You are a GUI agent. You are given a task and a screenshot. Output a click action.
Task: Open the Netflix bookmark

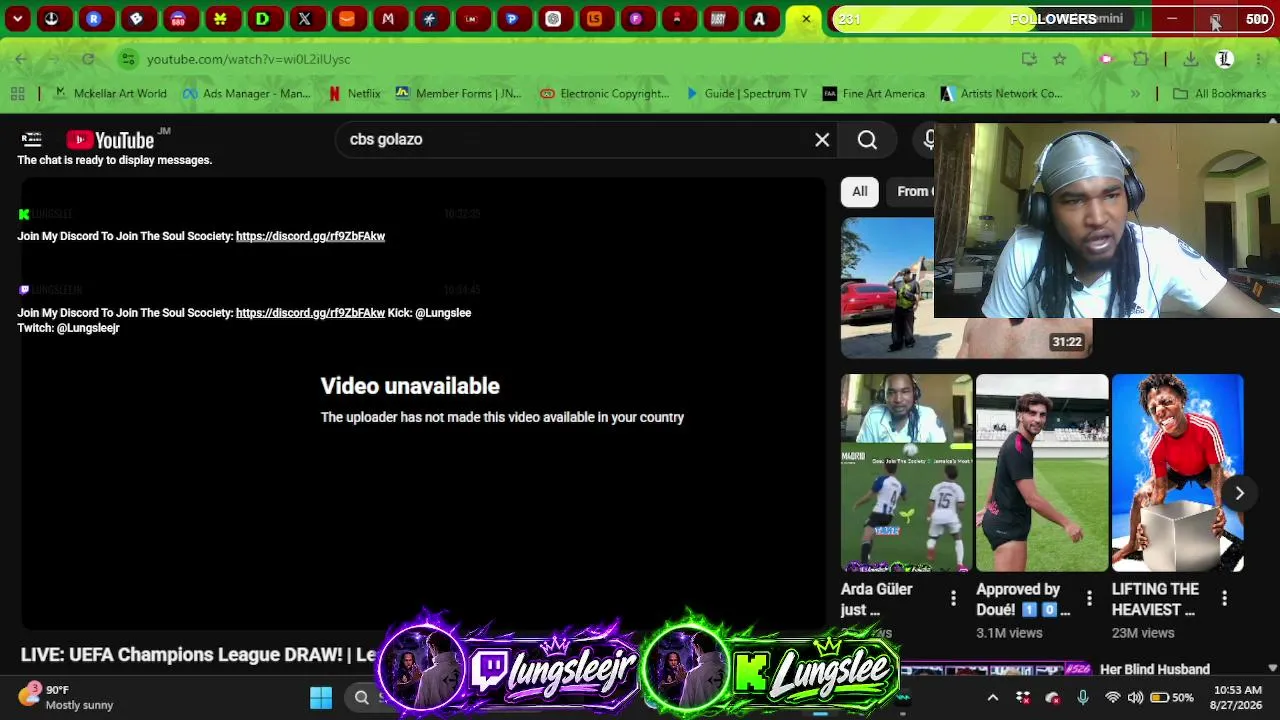click(354, 94)
